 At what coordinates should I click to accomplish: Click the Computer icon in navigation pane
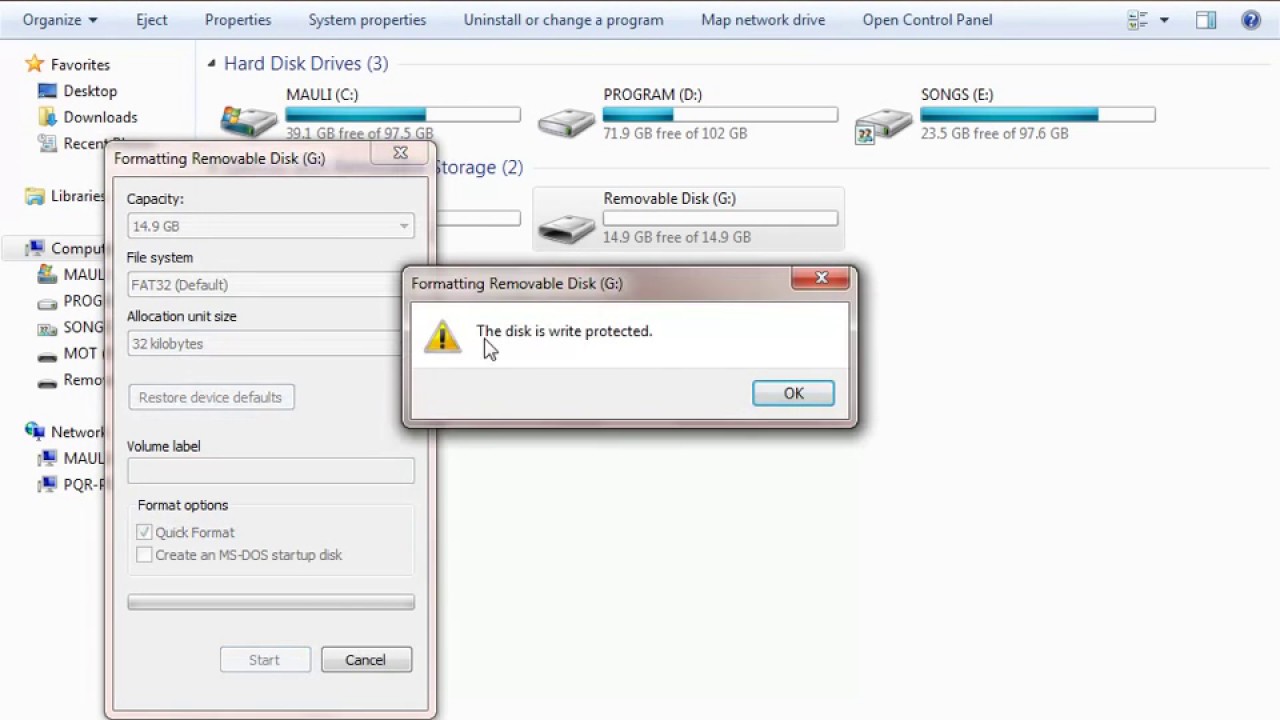(x=35, y=248)
